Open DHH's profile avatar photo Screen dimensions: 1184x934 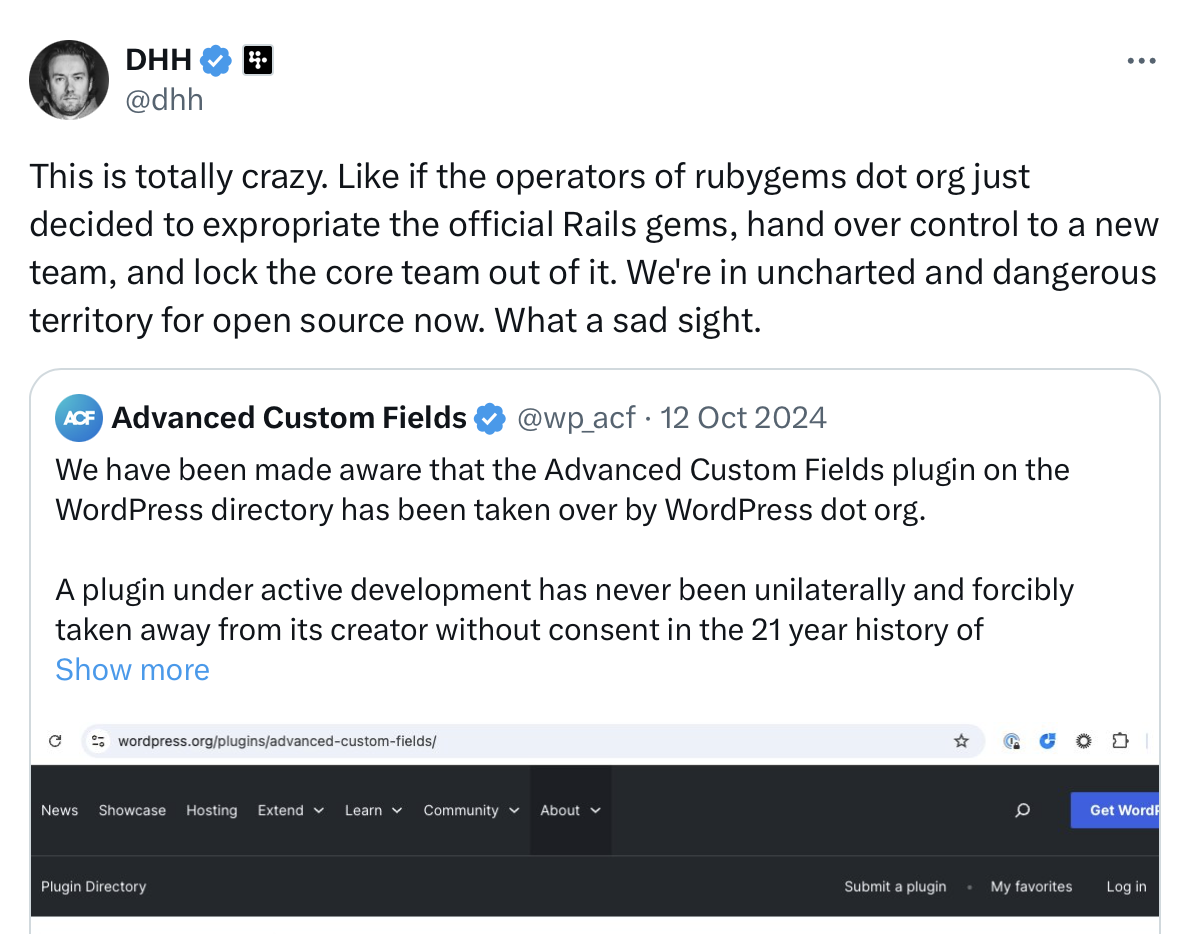point(69,80)
